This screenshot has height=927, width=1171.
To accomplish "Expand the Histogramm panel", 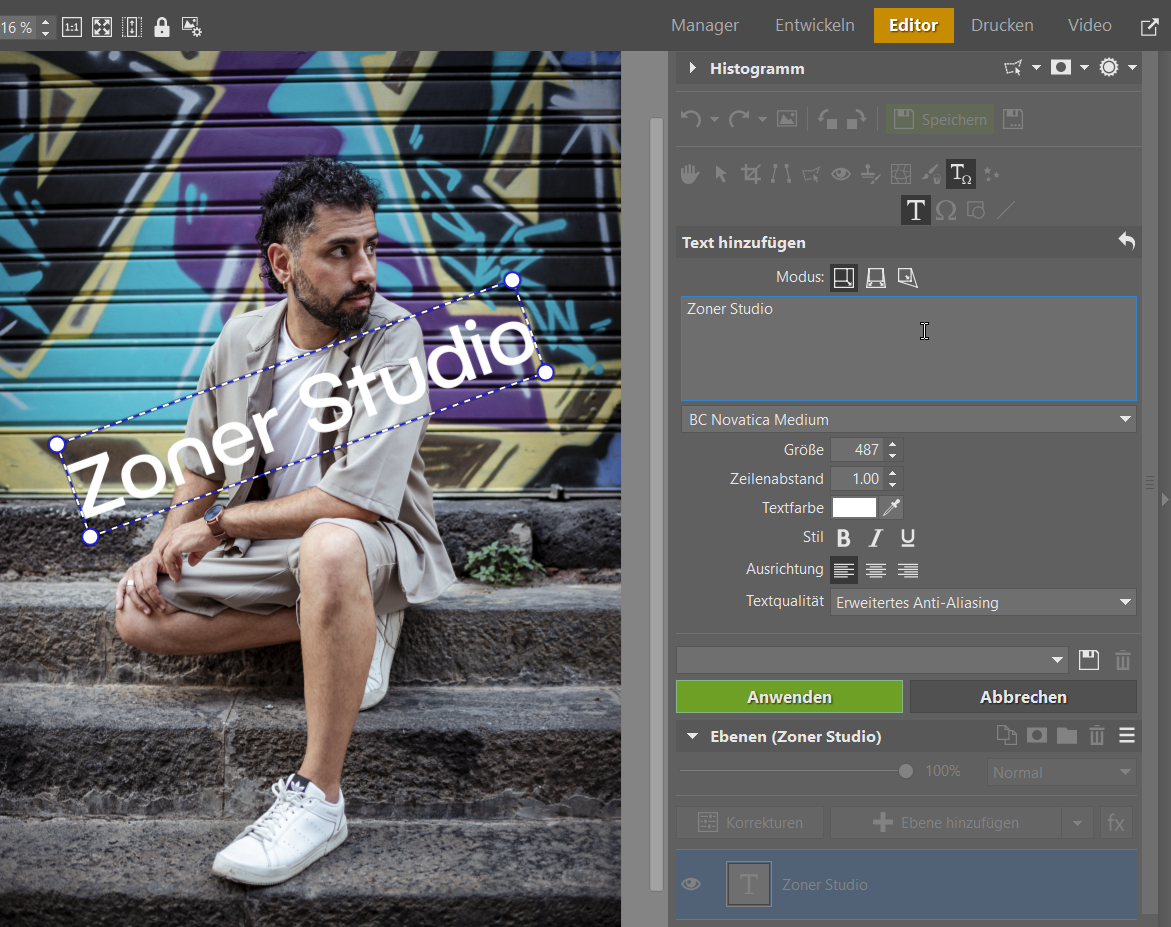I will 692,68.
